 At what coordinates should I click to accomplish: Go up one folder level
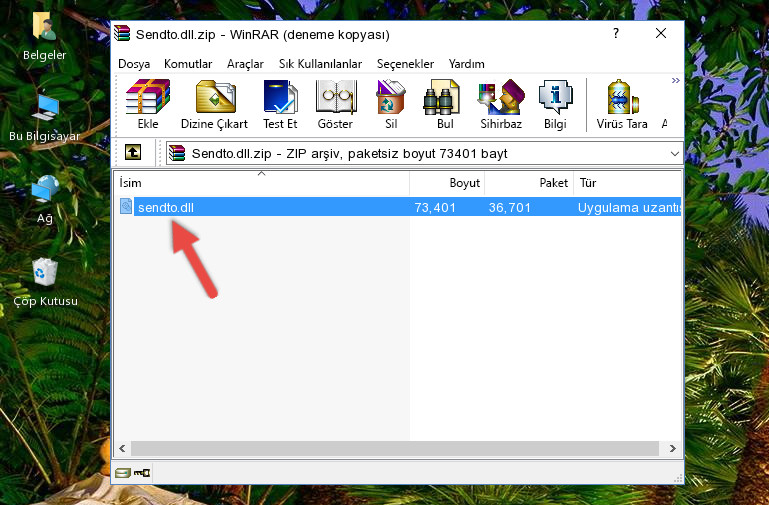tap(133, 152)
